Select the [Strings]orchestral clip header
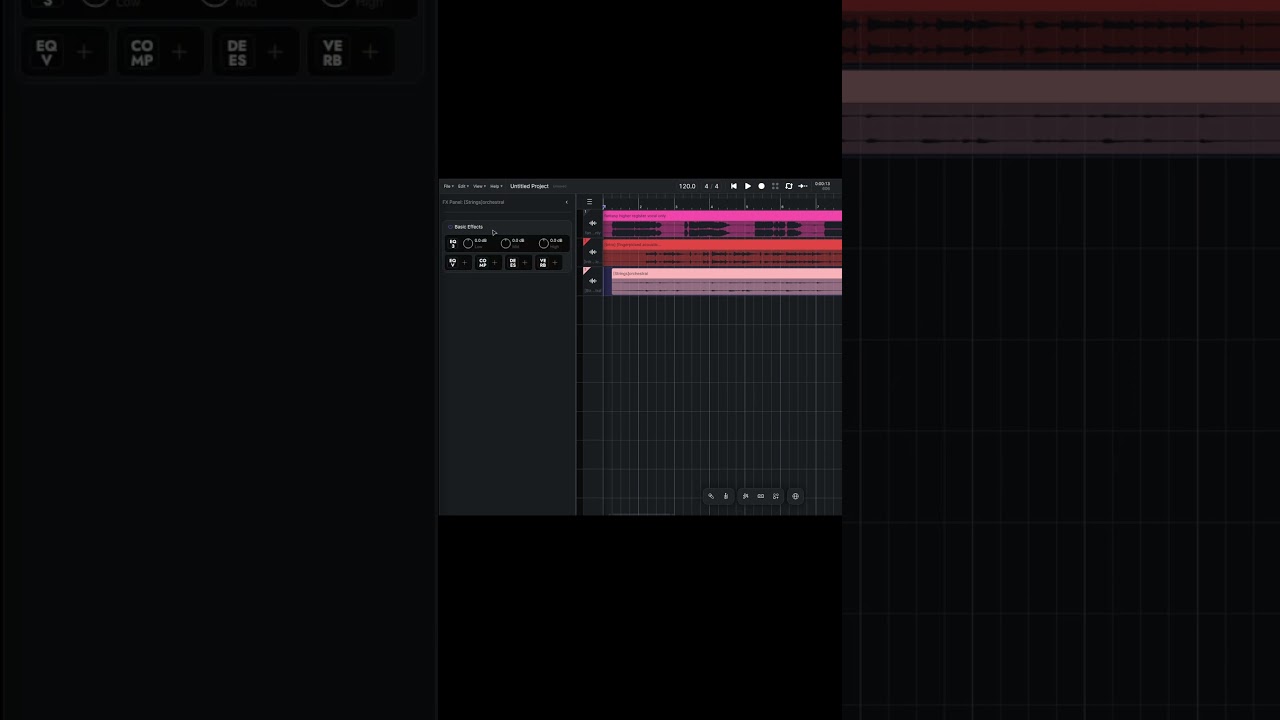Viewport: 1280px width, 720px height. click(x=727, y=274)
